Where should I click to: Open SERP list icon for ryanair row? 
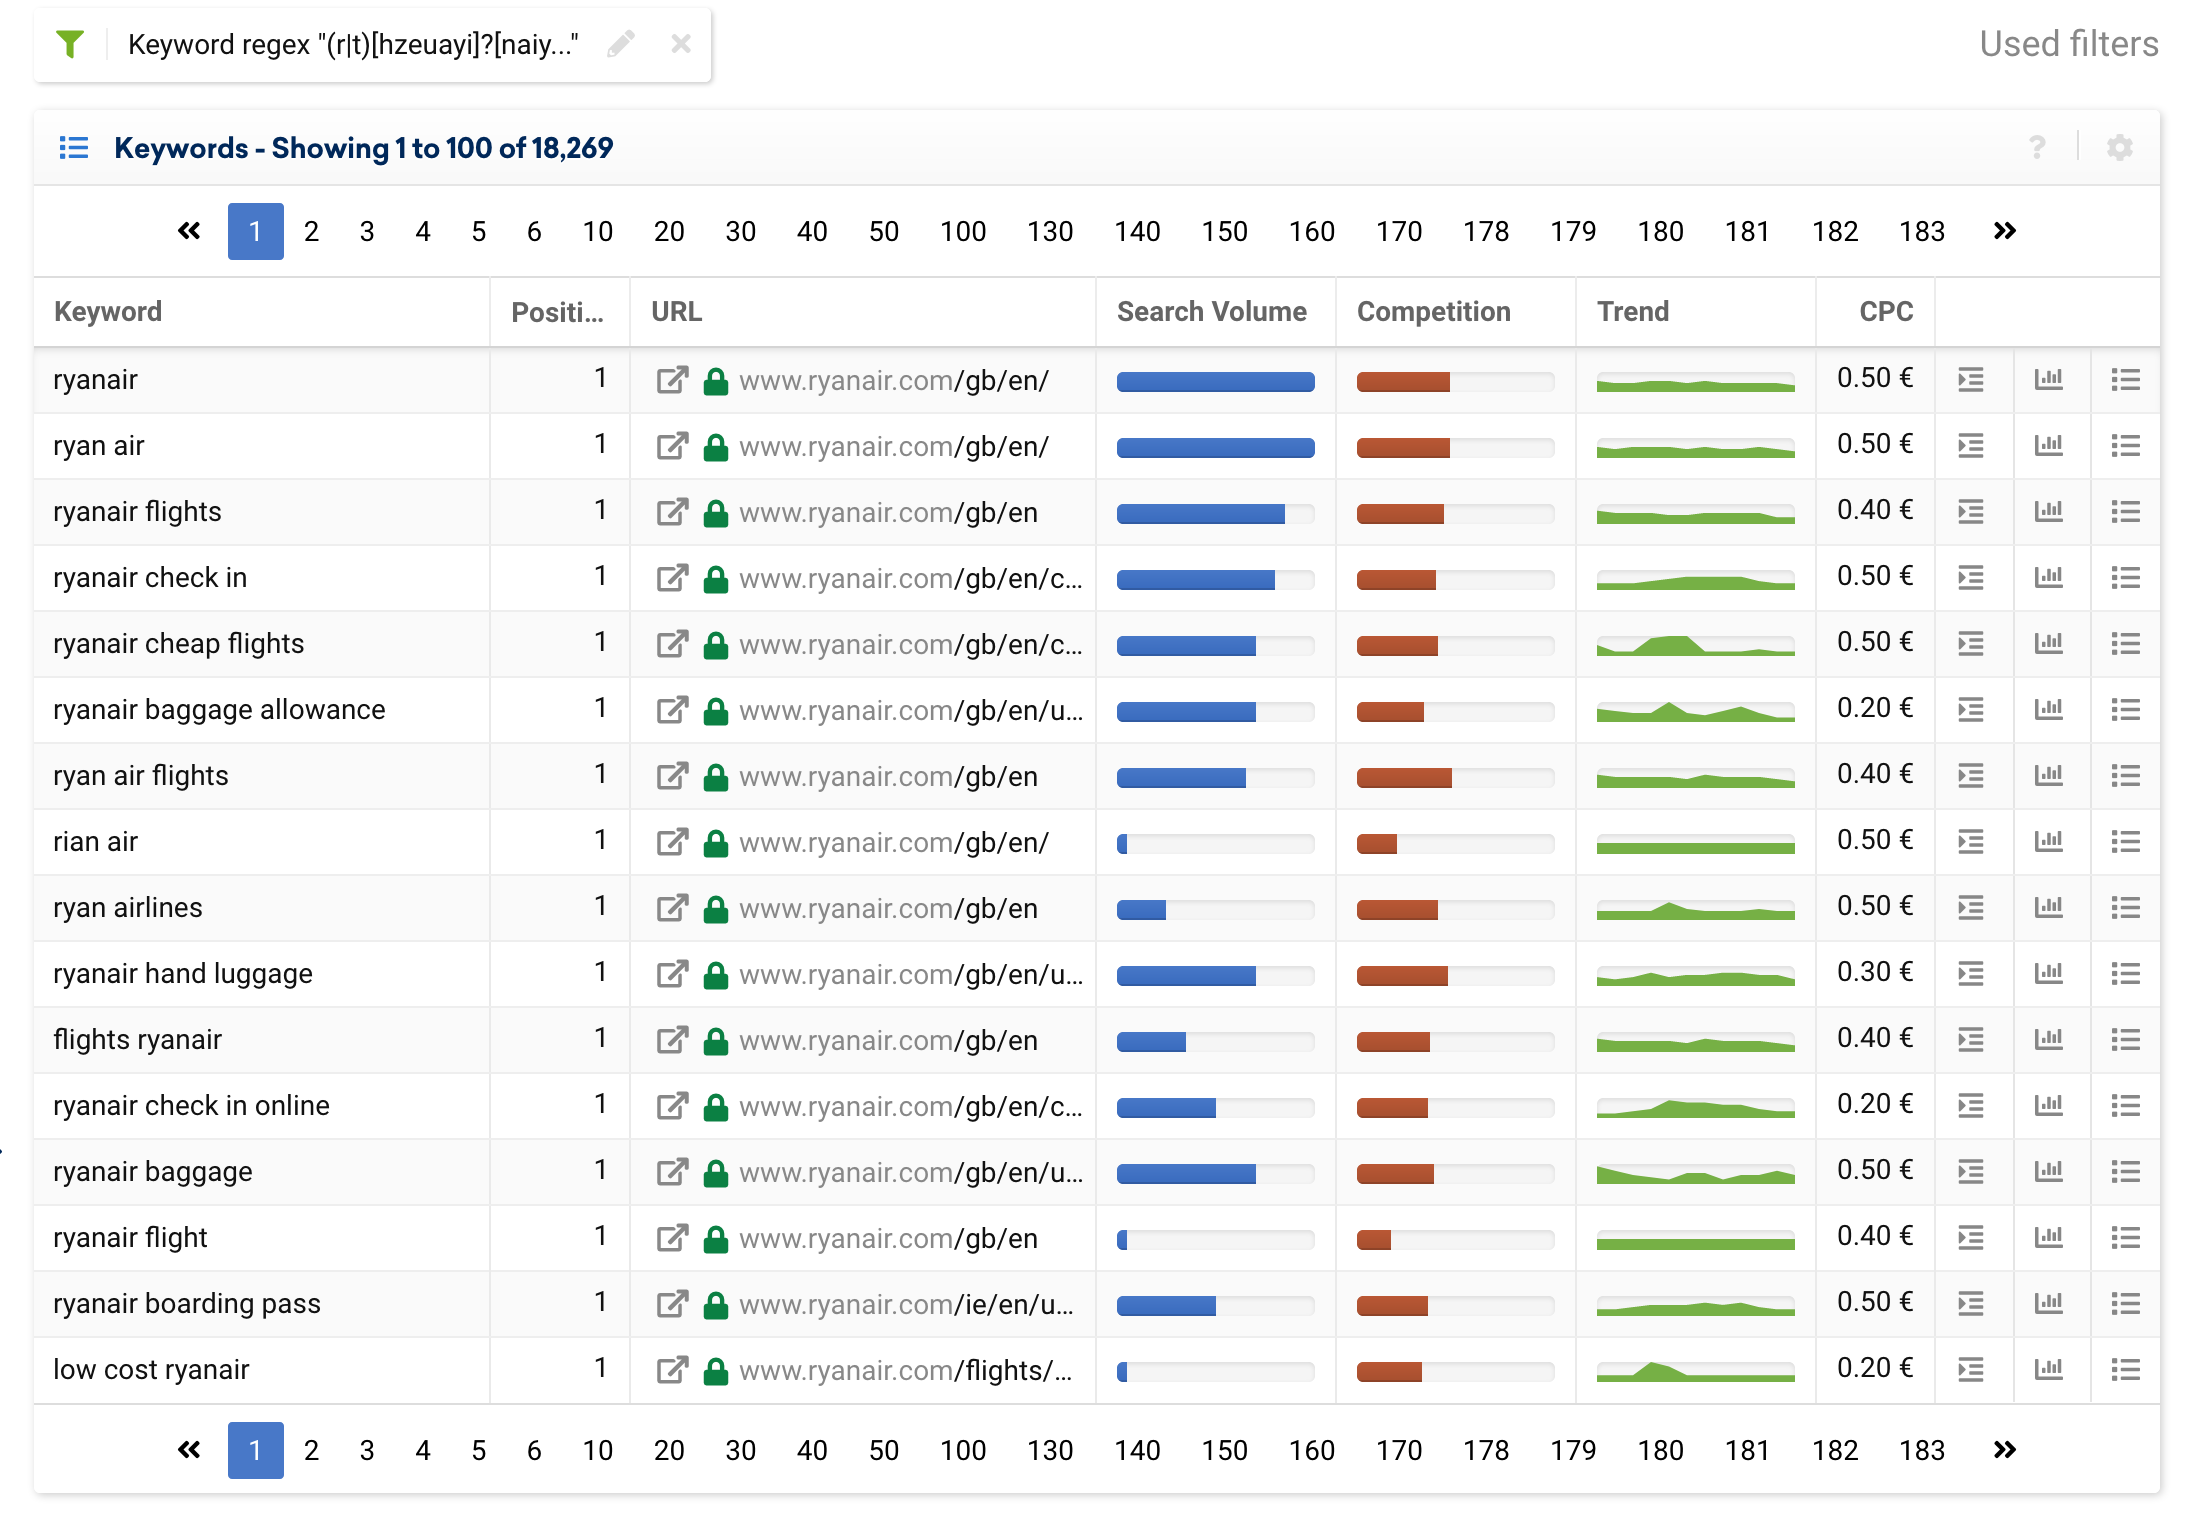point(1971,380)
